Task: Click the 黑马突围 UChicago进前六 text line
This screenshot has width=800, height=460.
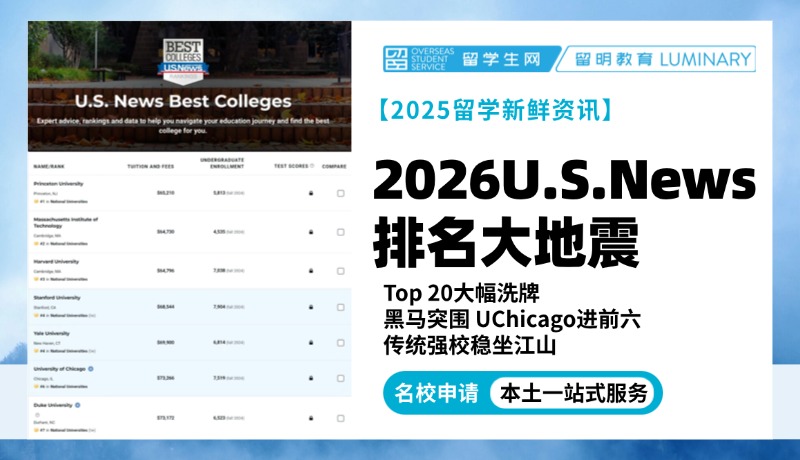Action: (512, 320)
